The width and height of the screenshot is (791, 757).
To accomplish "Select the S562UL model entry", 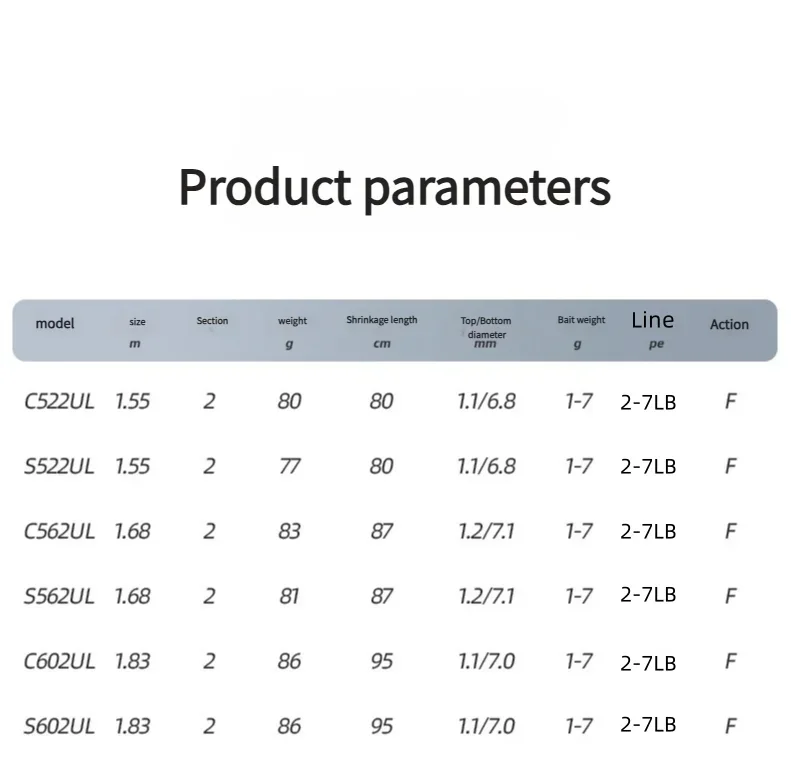I will coord(59,596).
